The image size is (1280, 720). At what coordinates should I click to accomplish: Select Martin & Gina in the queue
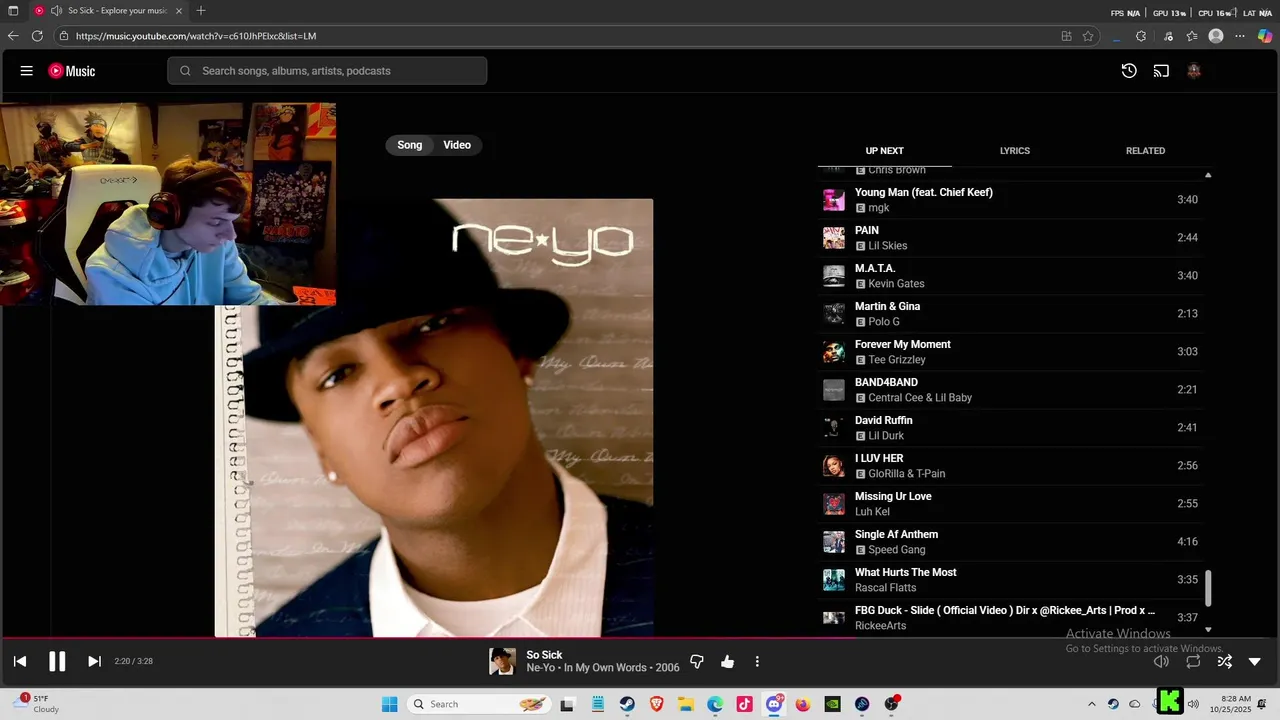1010,314
